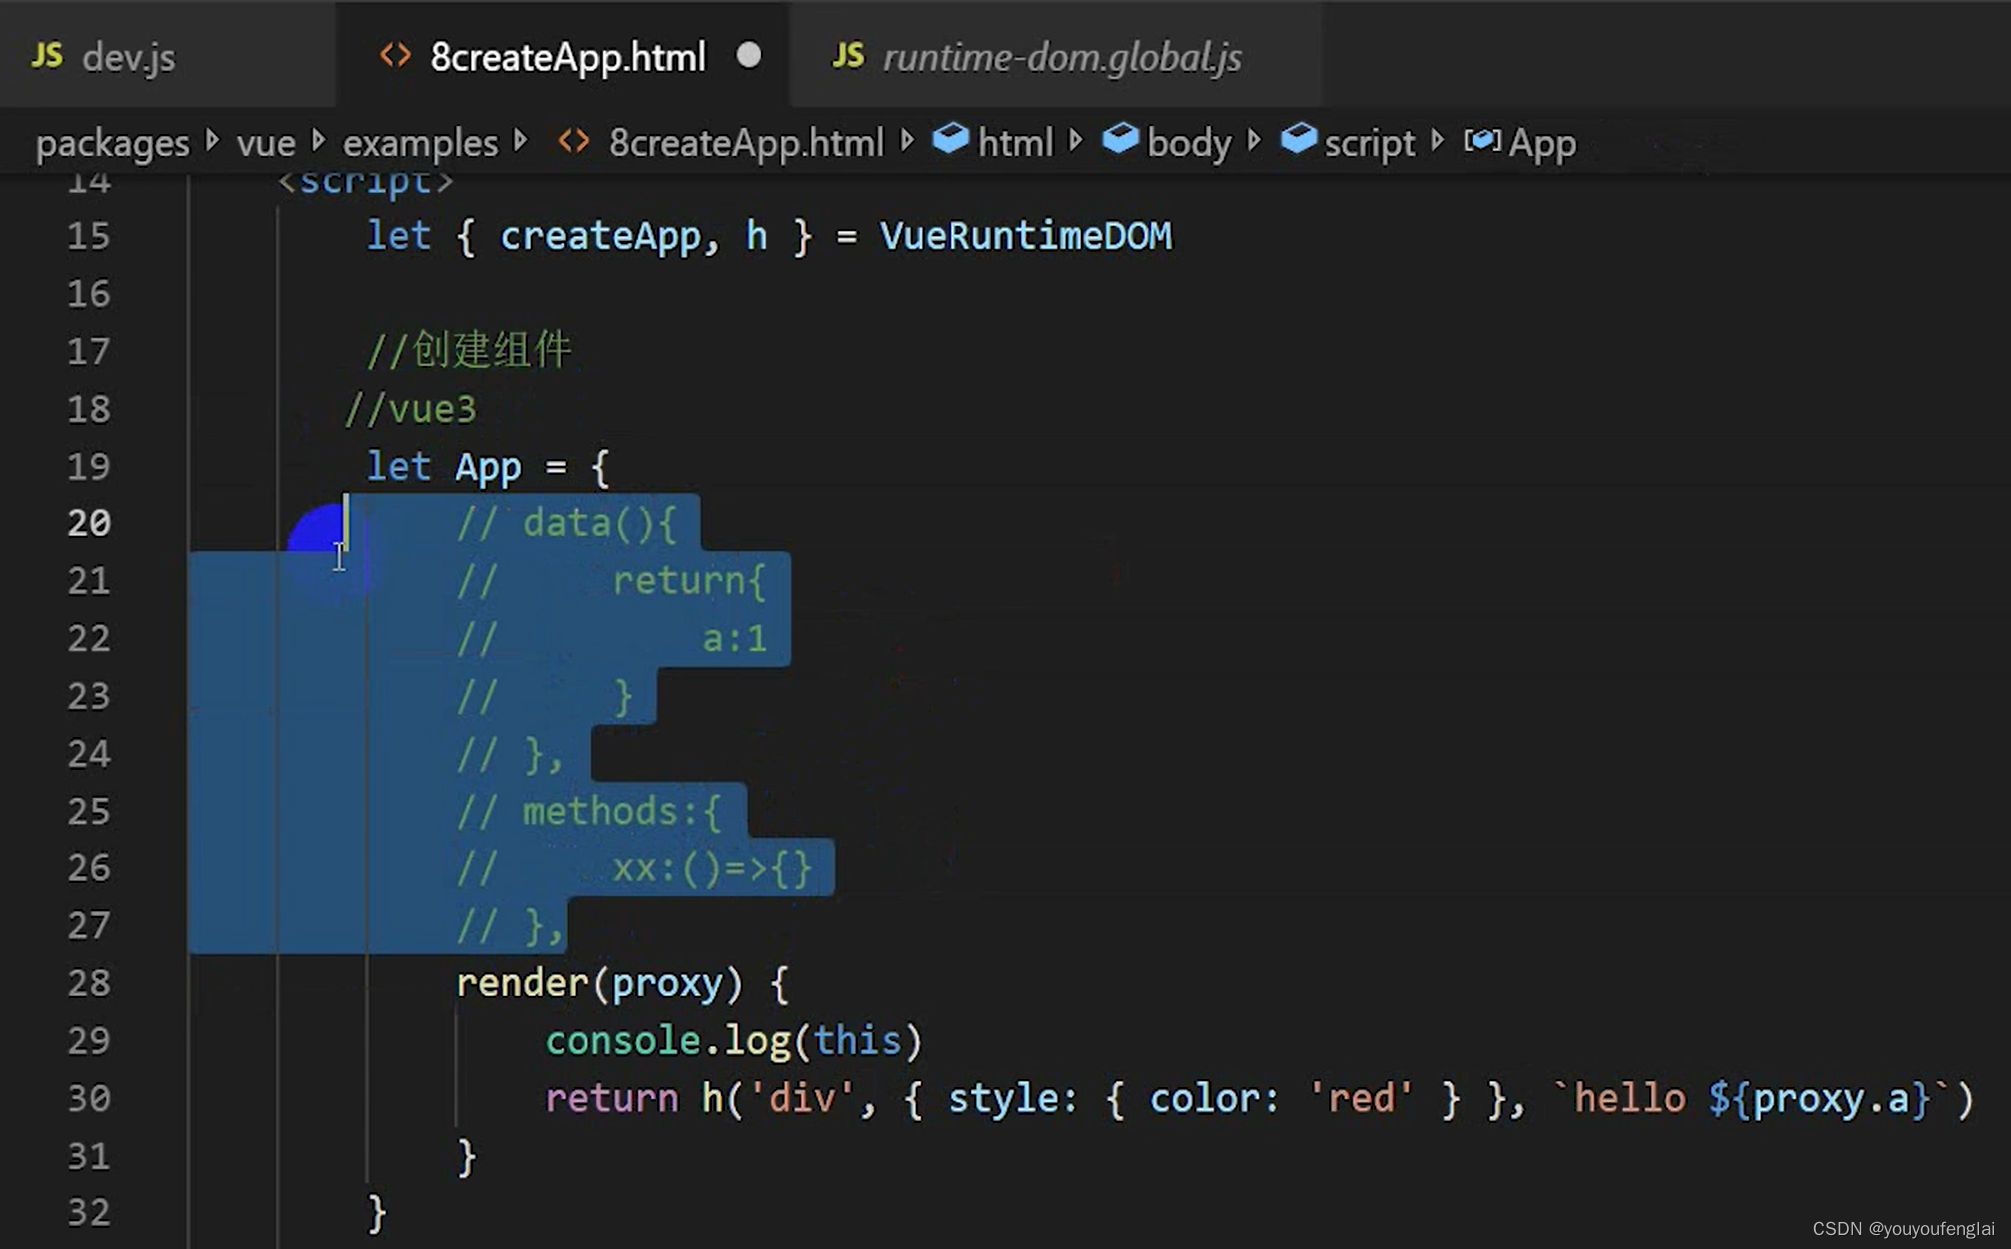Click the App variable symbol icon in breadcrumb
Image resolution: width=2011 pixels, height=1249 pixels.
pos(1481,141)
